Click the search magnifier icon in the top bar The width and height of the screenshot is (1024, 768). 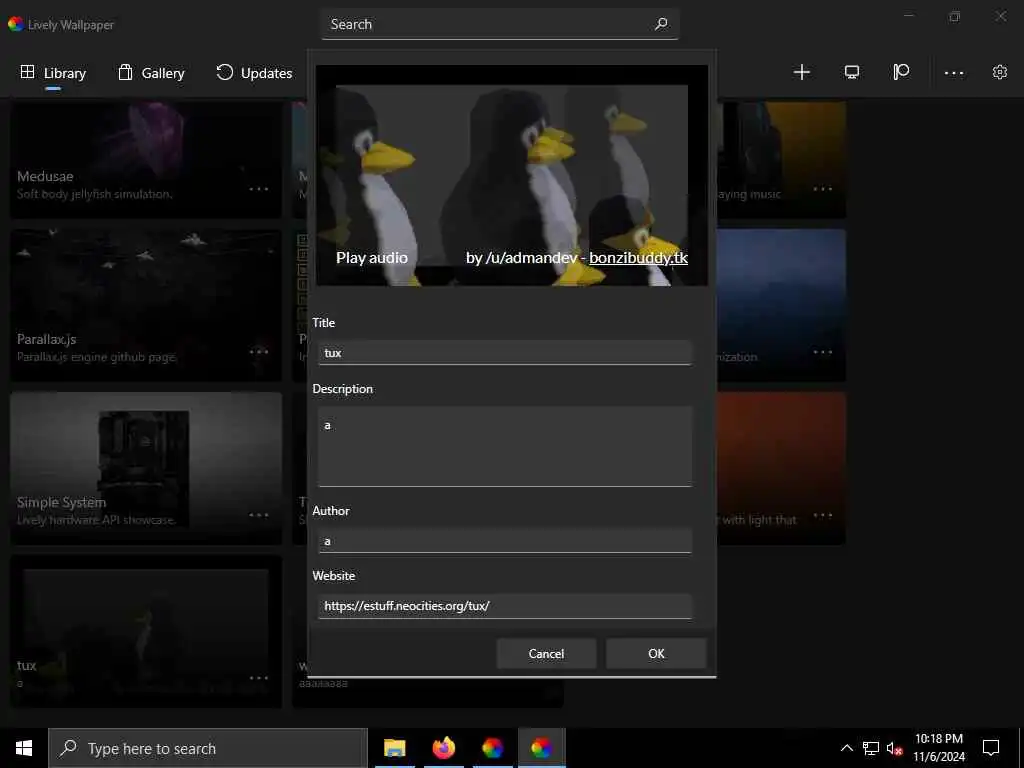pos(661,24)
